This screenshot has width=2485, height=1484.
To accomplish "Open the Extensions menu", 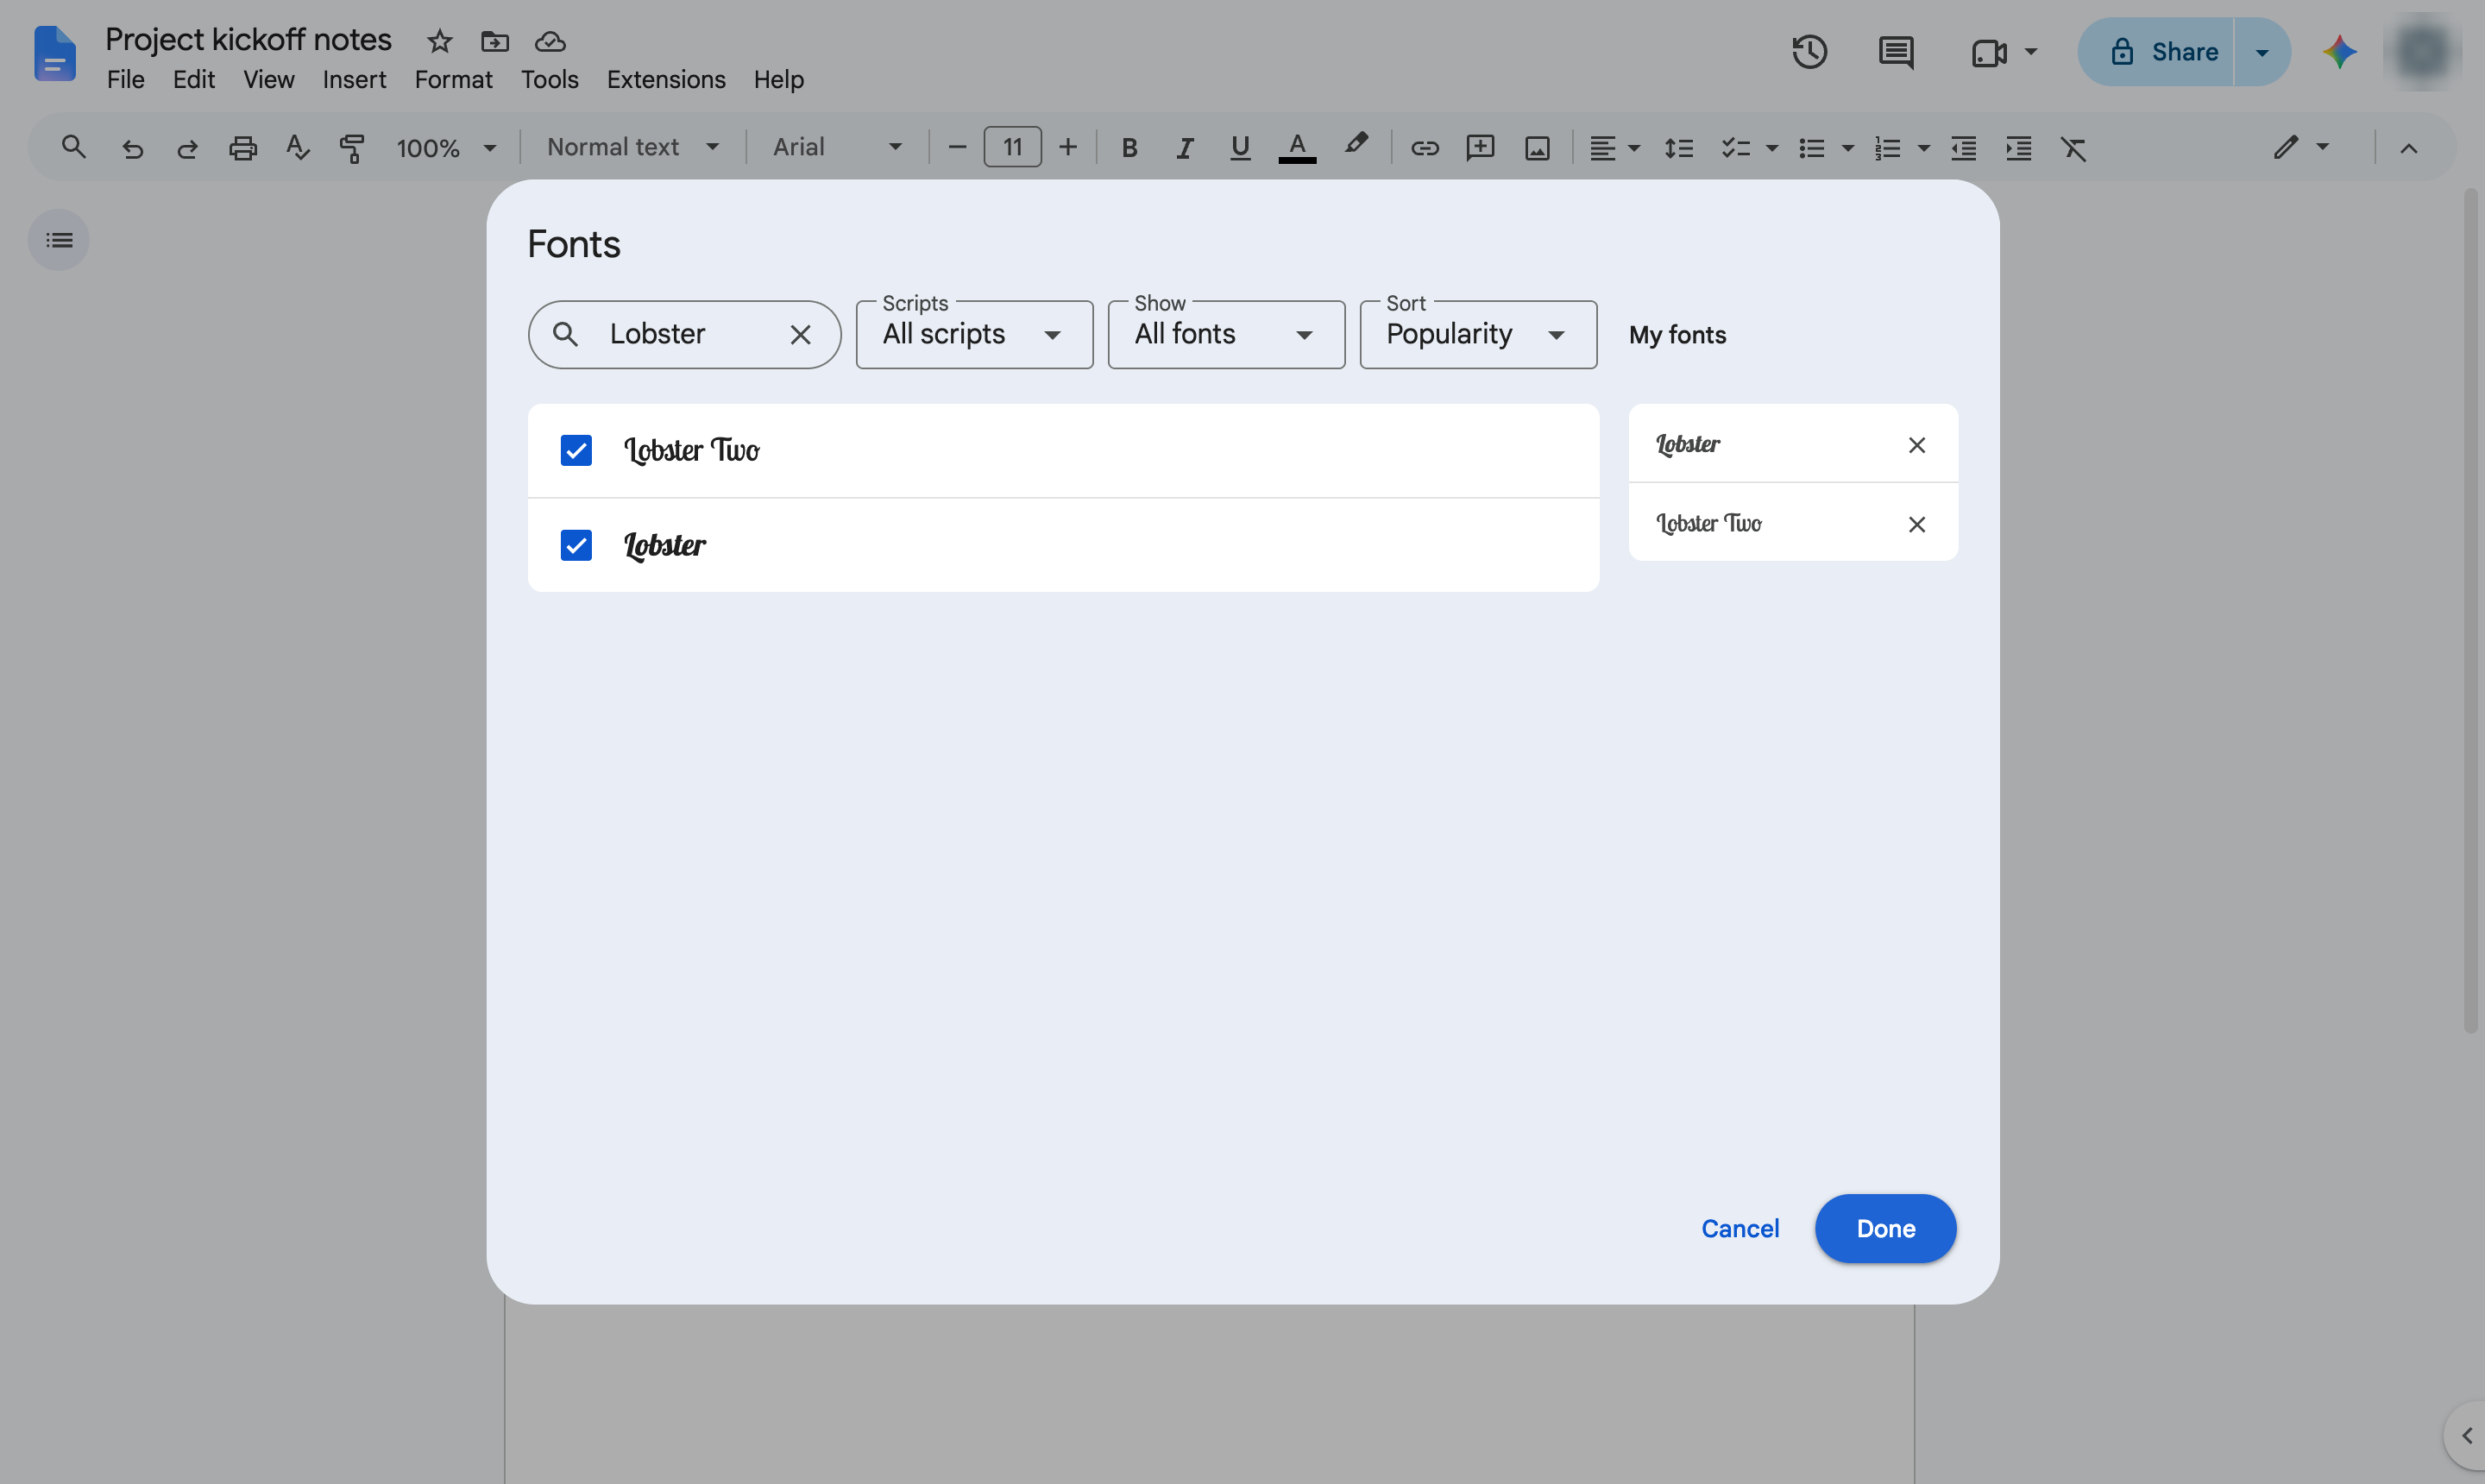I will (x=666, y=79).
